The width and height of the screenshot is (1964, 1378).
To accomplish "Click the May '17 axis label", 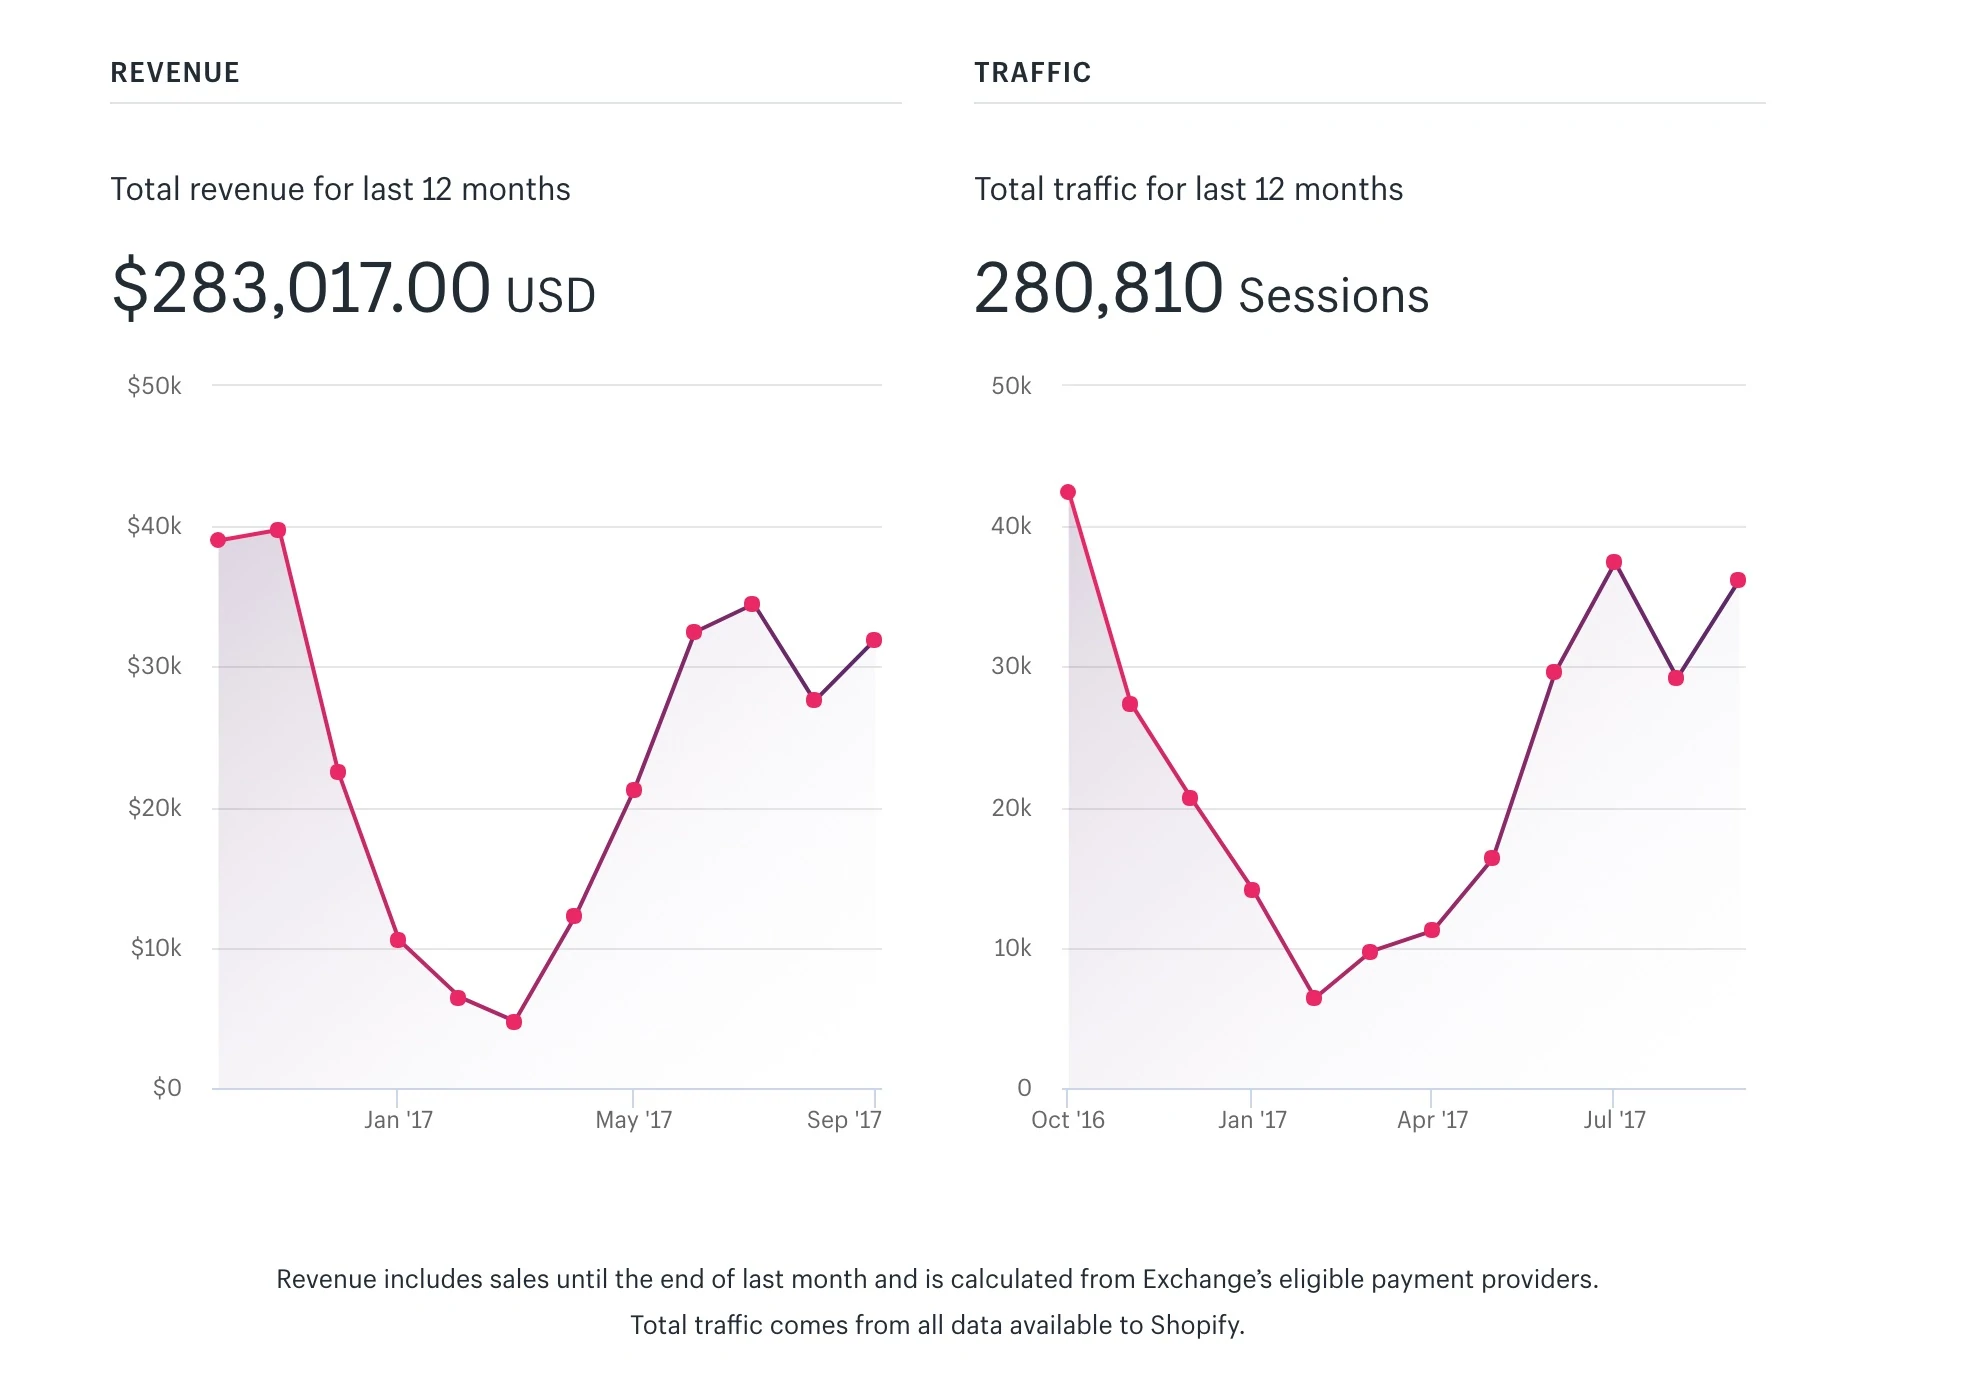I will [634, 1120].
